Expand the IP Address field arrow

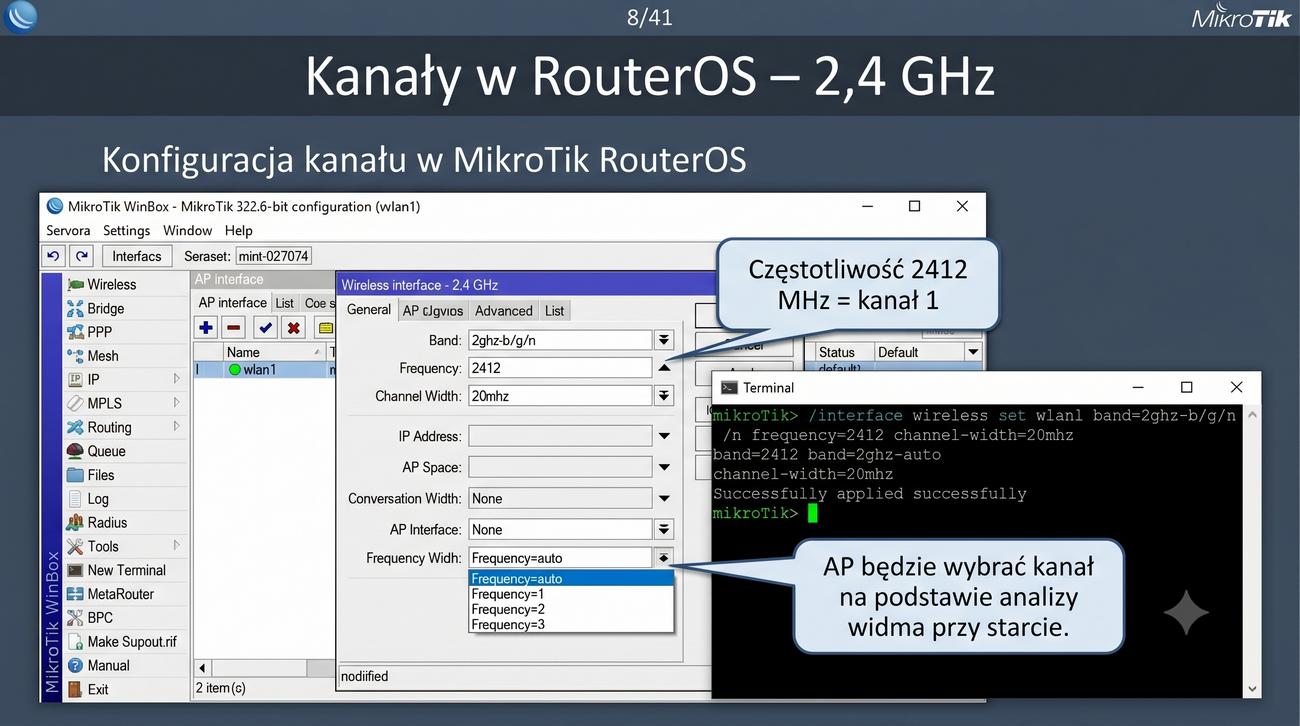pos(664,436)
